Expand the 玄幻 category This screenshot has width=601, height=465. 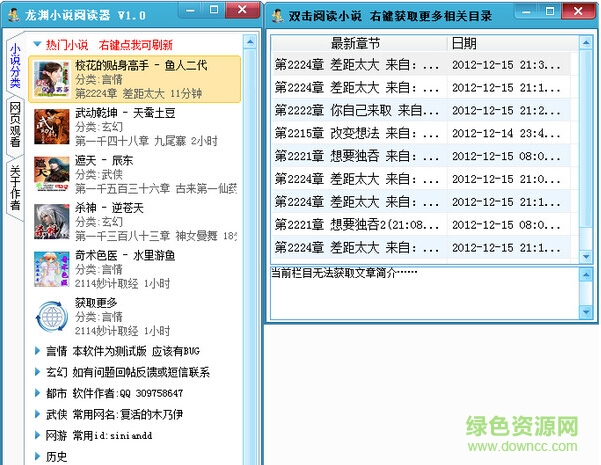tap(37, 372)
